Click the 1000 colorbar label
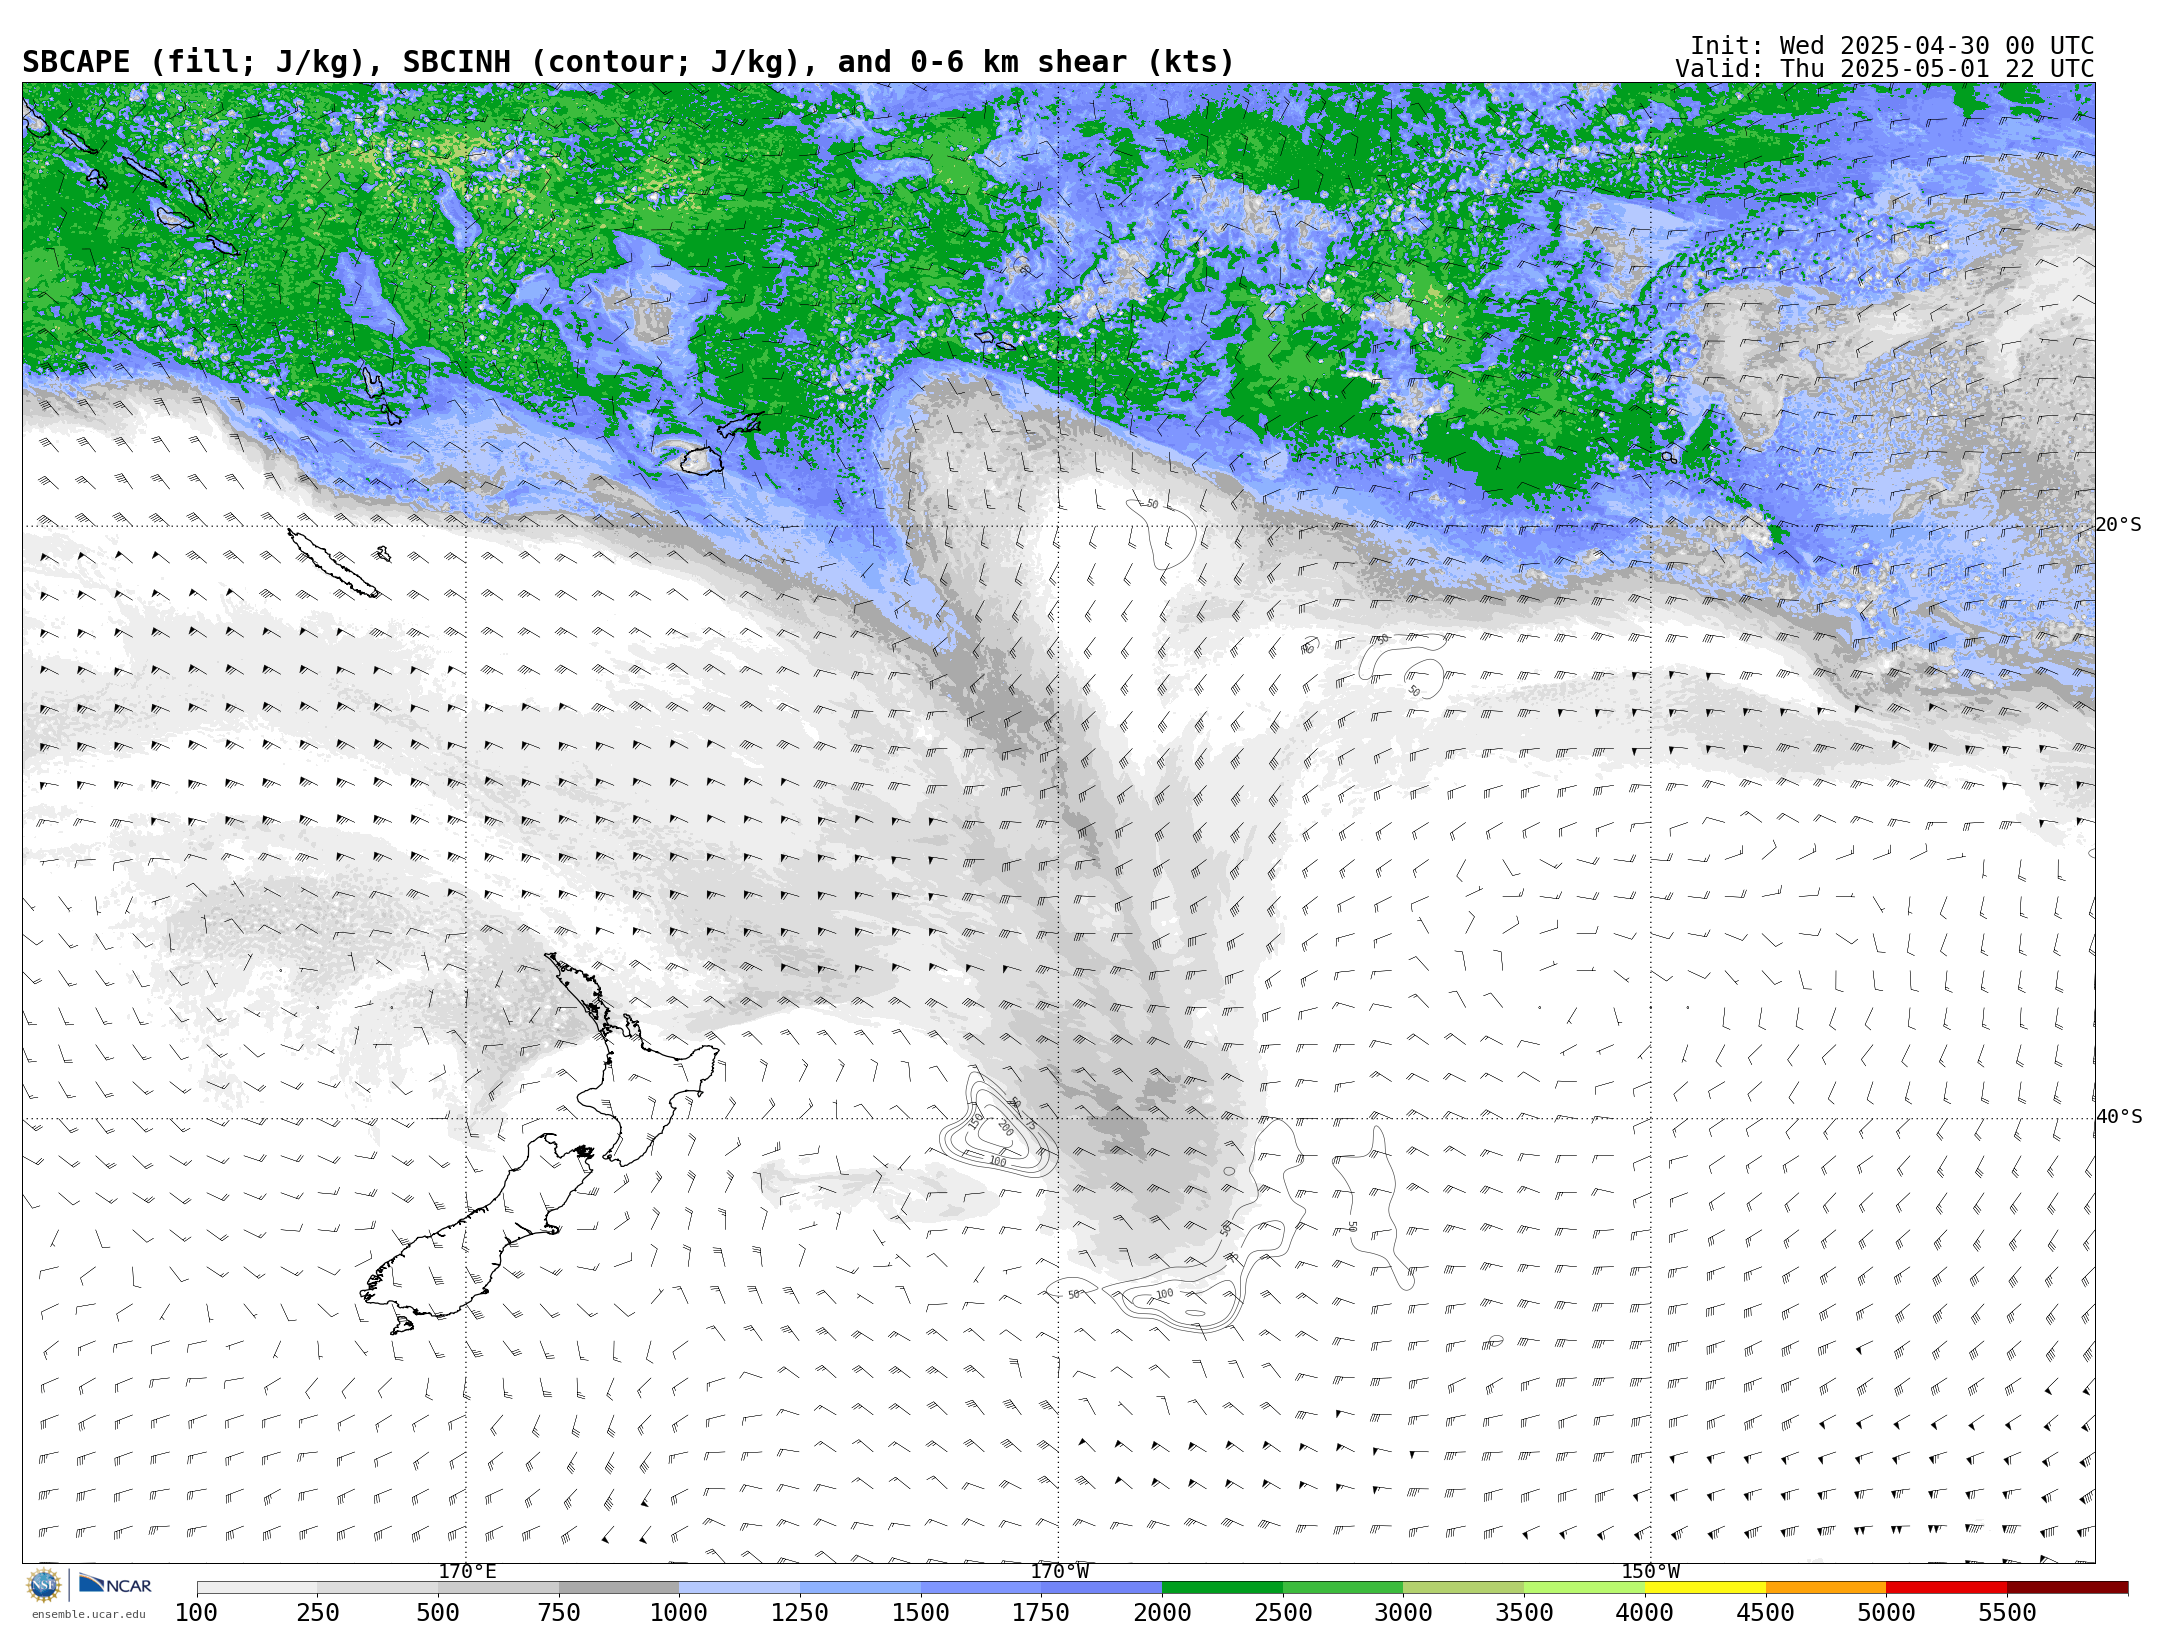The image size is (2160, 1626). 680,1613
